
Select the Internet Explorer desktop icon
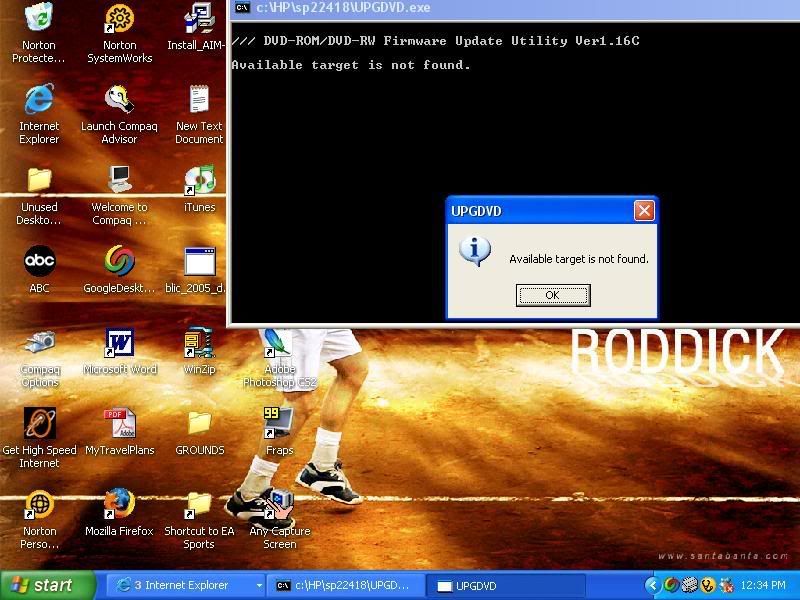(x=39, y=114)
